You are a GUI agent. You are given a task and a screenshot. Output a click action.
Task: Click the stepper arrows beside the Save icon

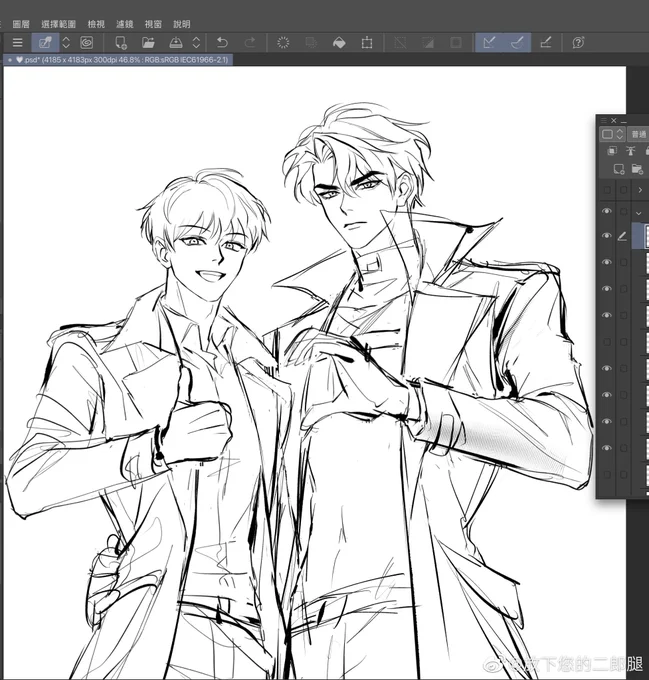pos(196,42)
